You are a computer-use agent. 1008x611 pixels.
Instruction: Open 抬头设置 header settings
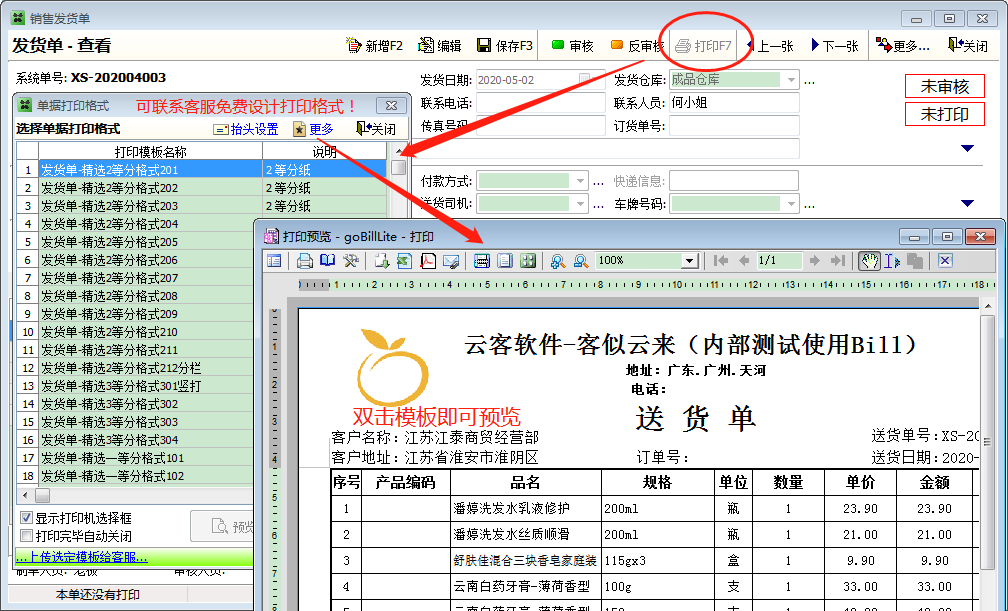coord(246,129)
